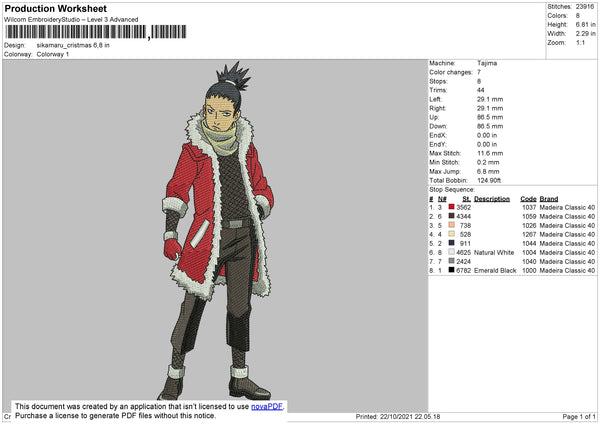Image resolution: width=600 pixels, height=424 pixels.
Task: Select the red swatch for thread 1037
Action: [x=452, y=207]
